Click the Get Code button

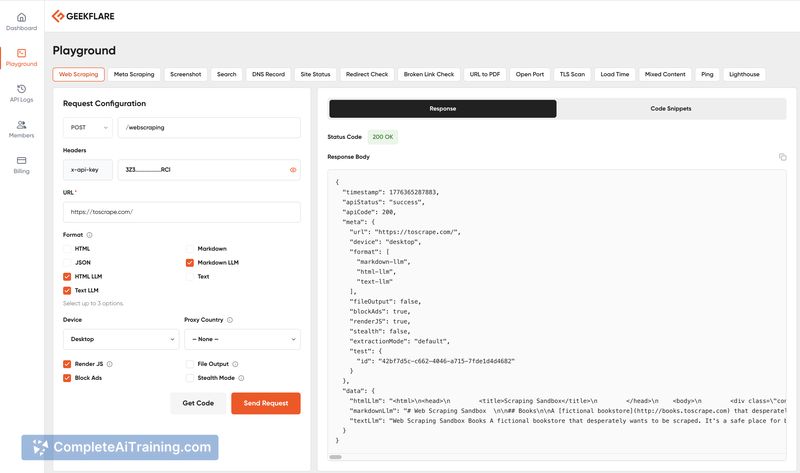tap(198, 403)
